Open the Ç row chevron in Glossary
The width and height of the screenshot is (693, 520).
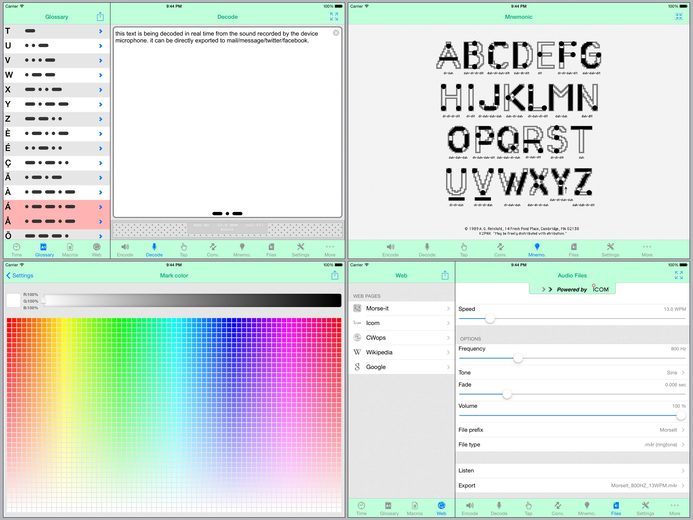click(x=101, y=163)
